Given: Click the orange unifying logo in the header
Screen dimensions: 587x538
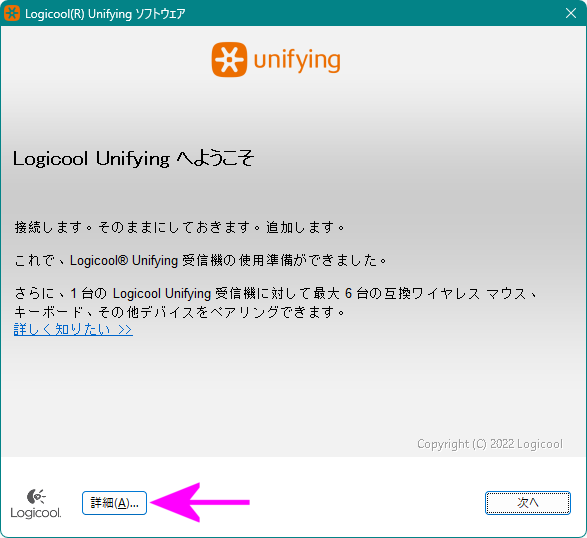Looking at the screenshot, I should coord(276,60).
